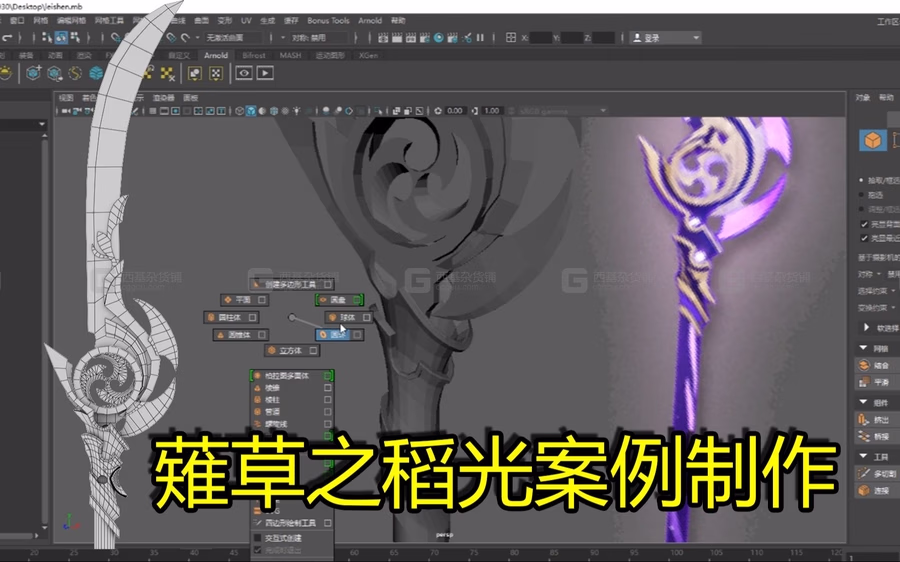Click Arnold volume blue cube icon
The width and height of the screenshot is (900, 562).
point(96,73)
